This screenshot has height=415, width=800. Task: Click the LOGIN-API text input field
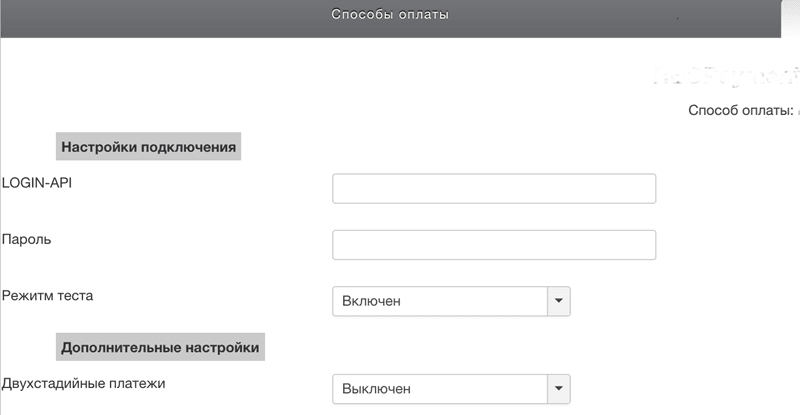click(x=493, y=188)
